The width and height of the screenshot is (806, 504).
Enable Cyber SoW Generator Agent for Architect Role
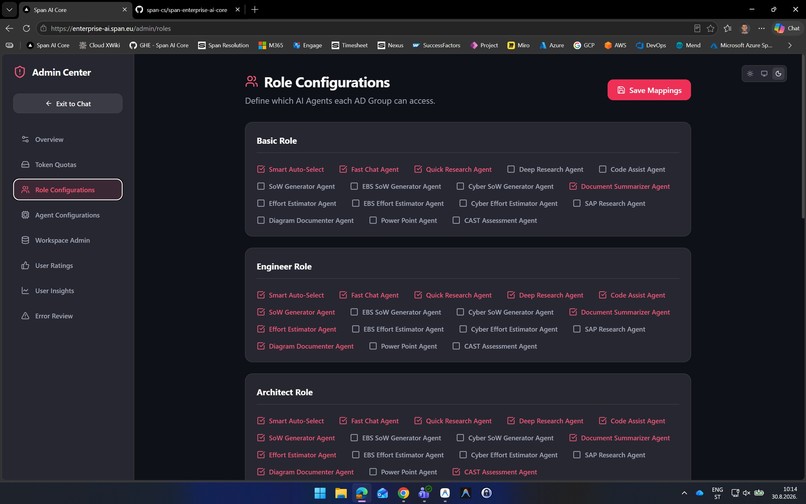click(x=460, y=438)
